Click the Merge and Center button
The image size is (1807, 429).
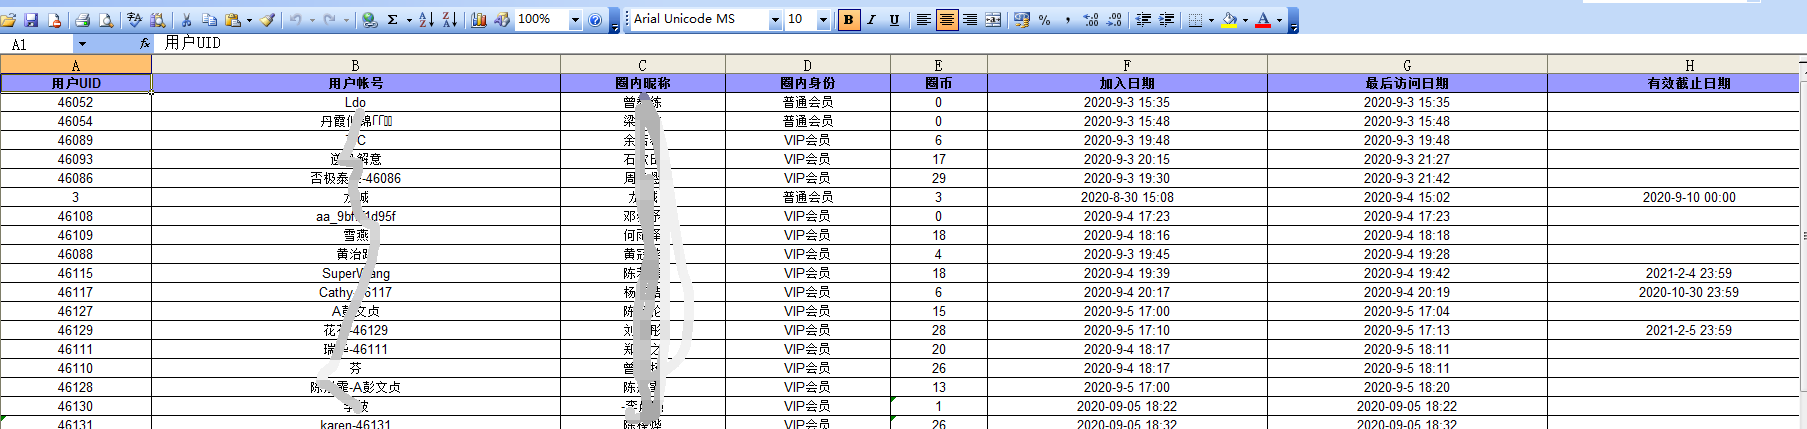pyautogui.click(x=993, y=20)
